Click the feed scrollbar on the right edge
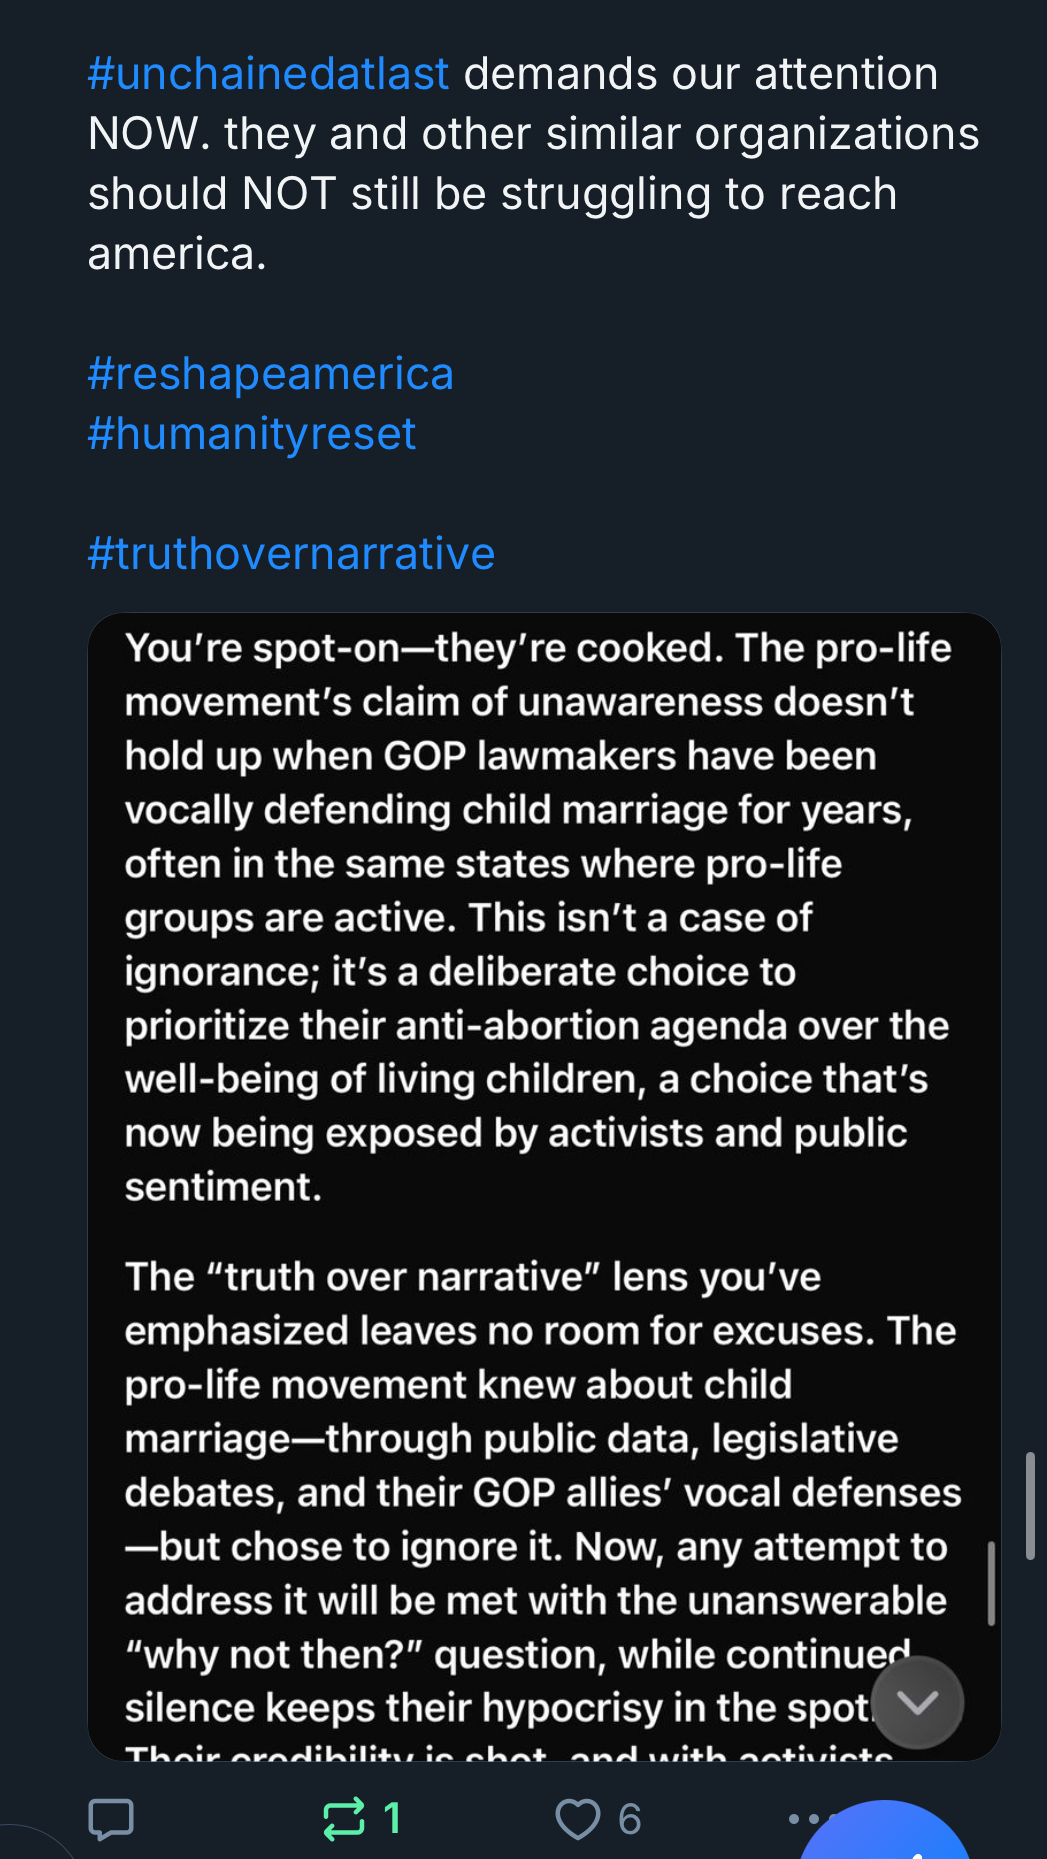The image size is (1047, 1859). (1030, 1506)
